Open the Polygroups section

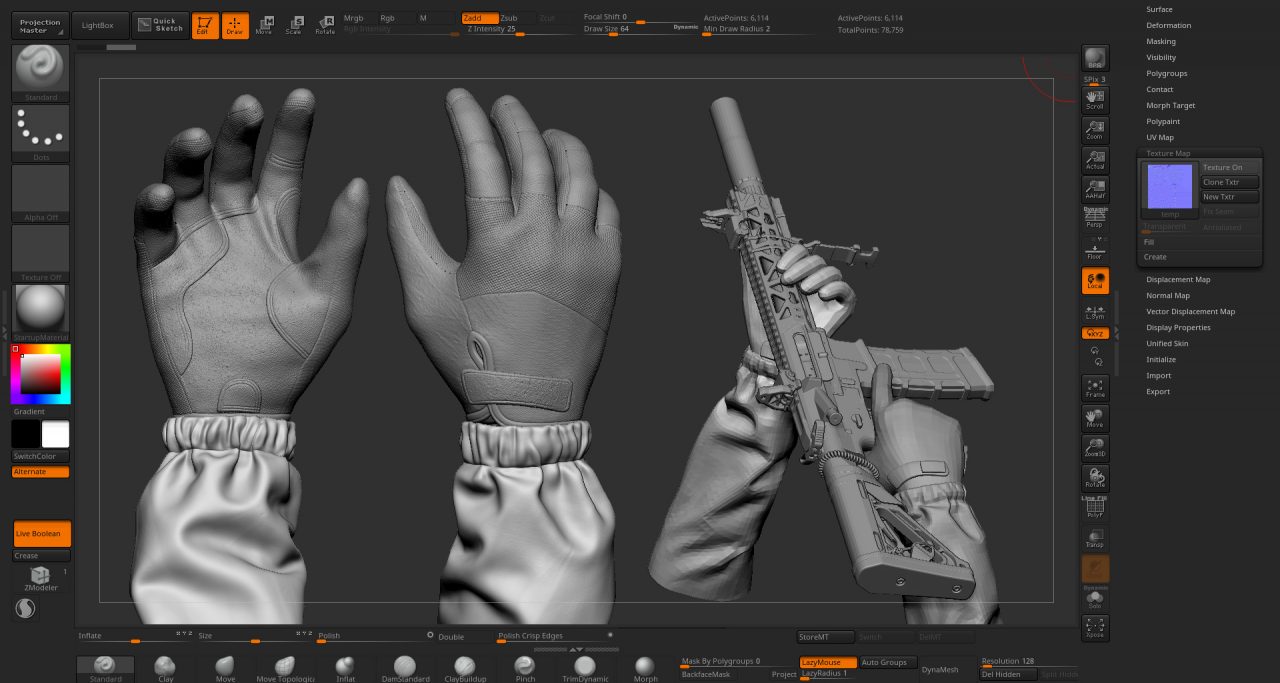pos(1166,73)
